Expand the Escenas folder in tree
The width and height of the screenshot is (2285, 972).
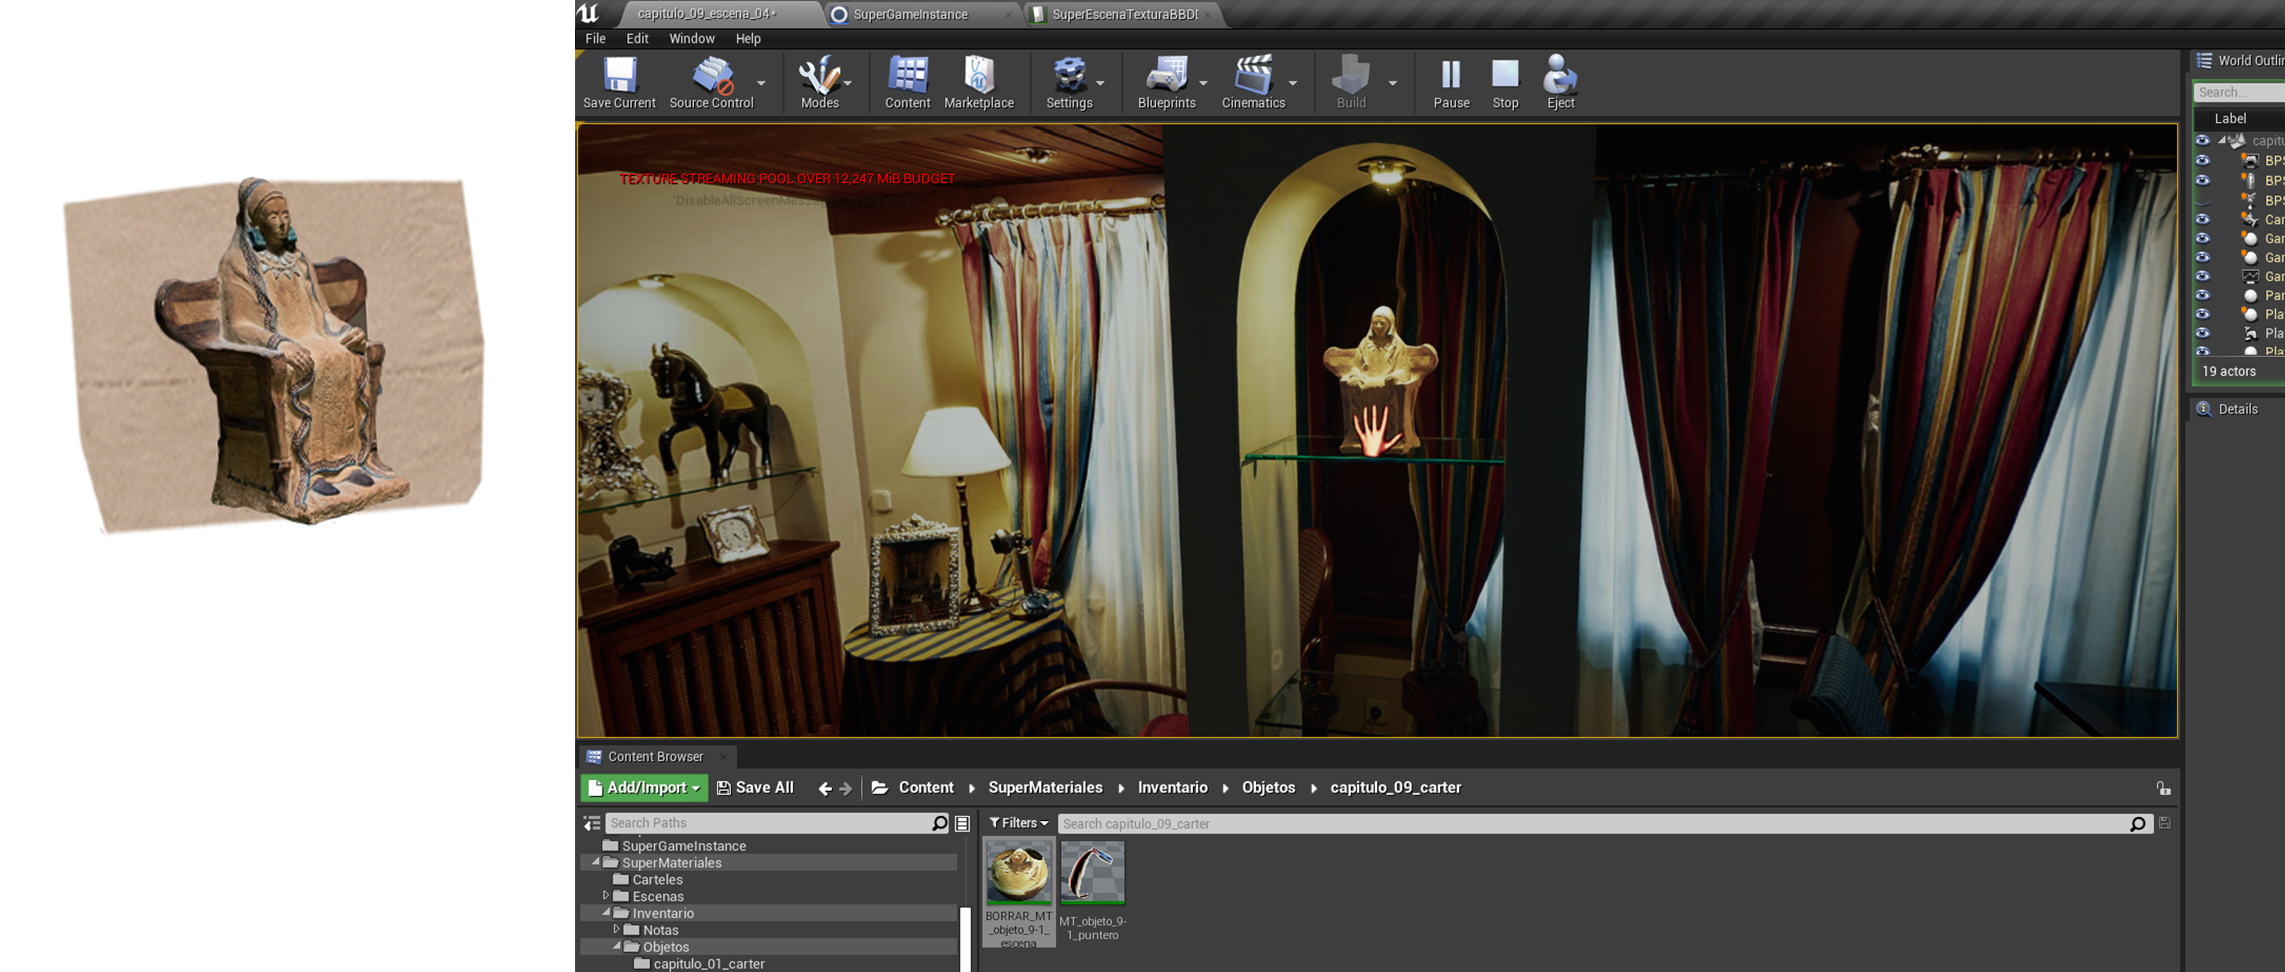(x=606, y=896)
